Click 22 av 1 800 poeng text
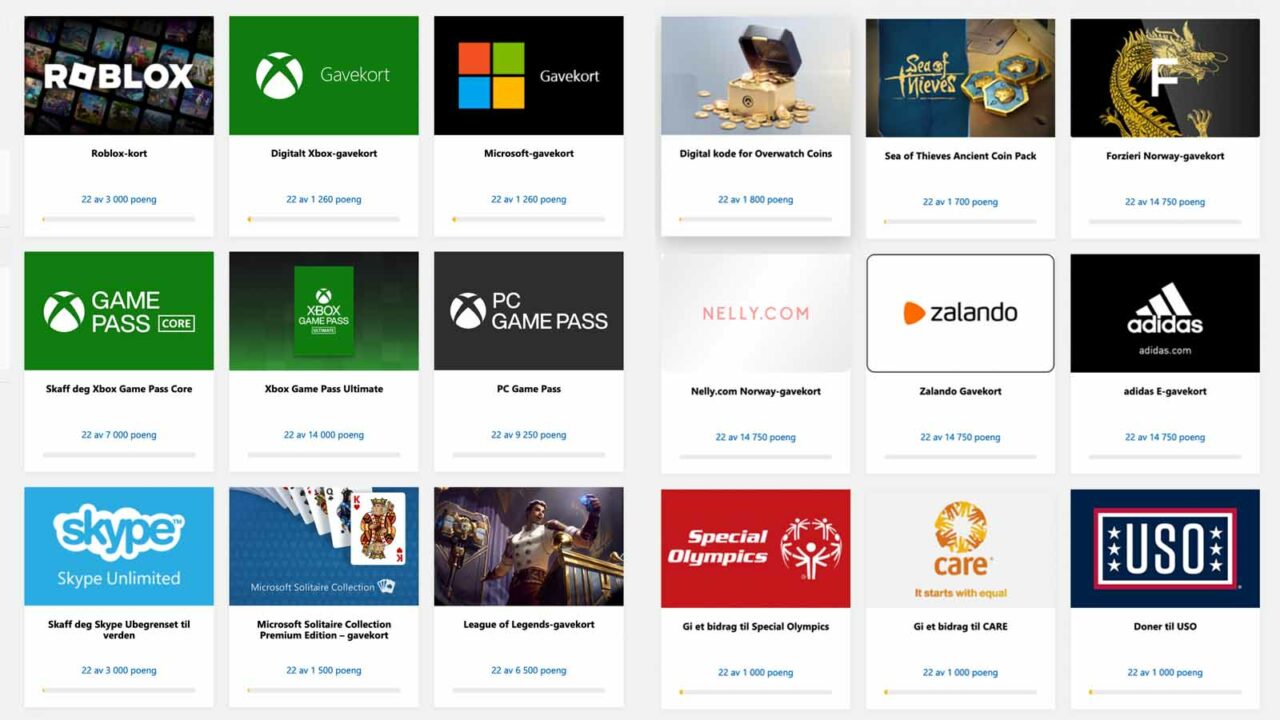Screen dimensions: 1280x720 [756, 200]
